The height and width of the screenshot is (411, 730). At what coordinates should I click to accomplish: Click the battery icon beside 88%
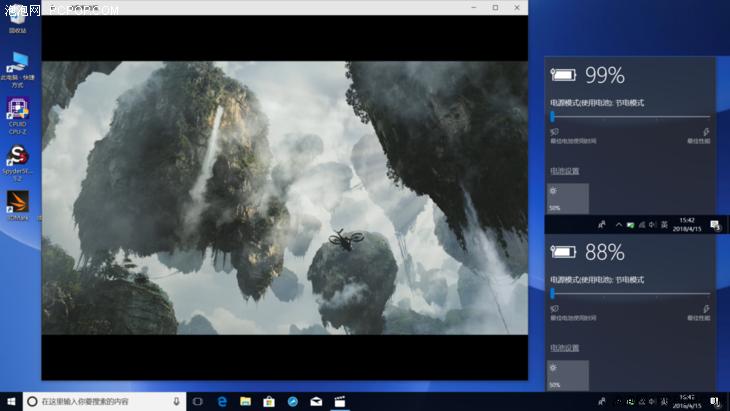click(x=563, y=252)
